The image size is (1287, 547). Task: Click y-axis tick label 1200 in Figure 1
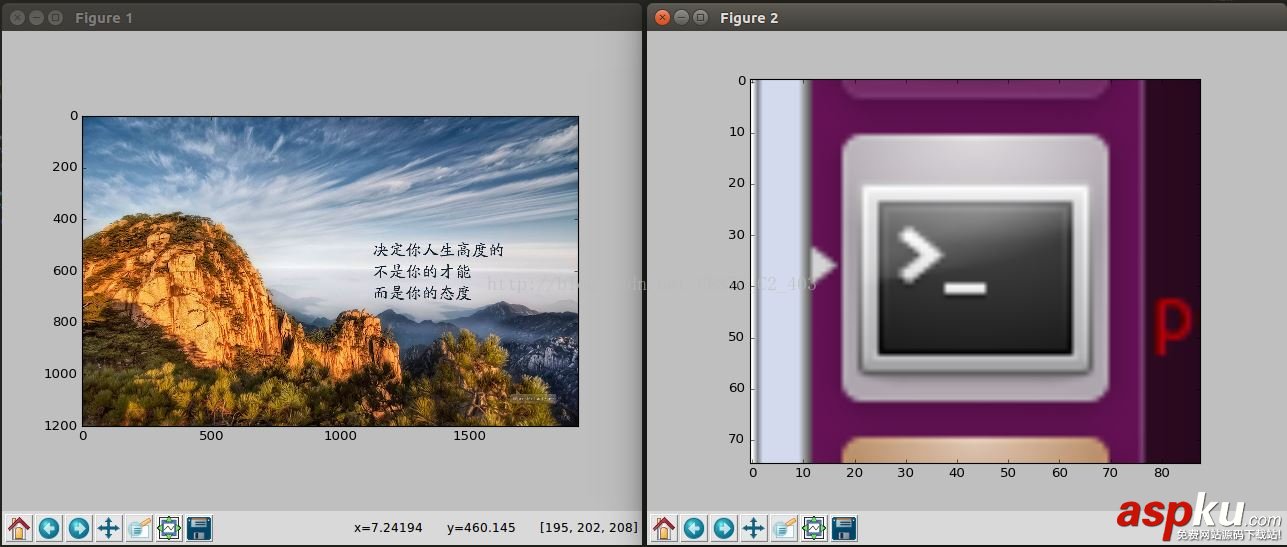60,425
